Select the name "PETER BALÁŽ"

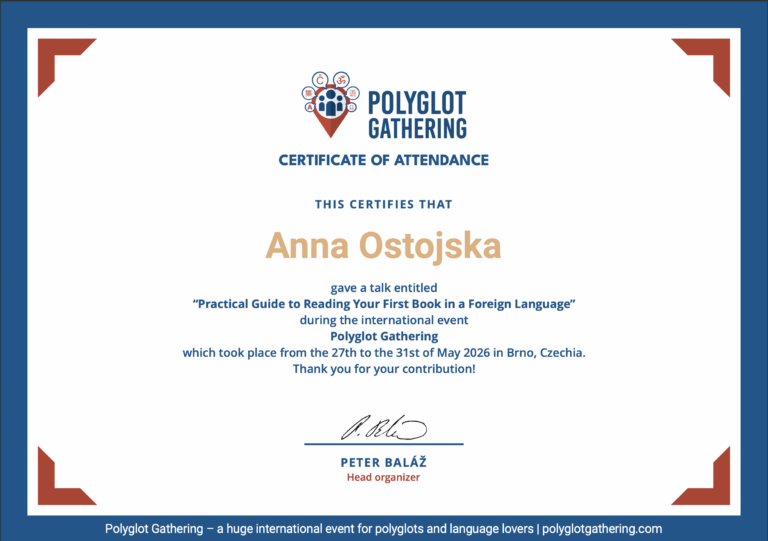point(384,462)
